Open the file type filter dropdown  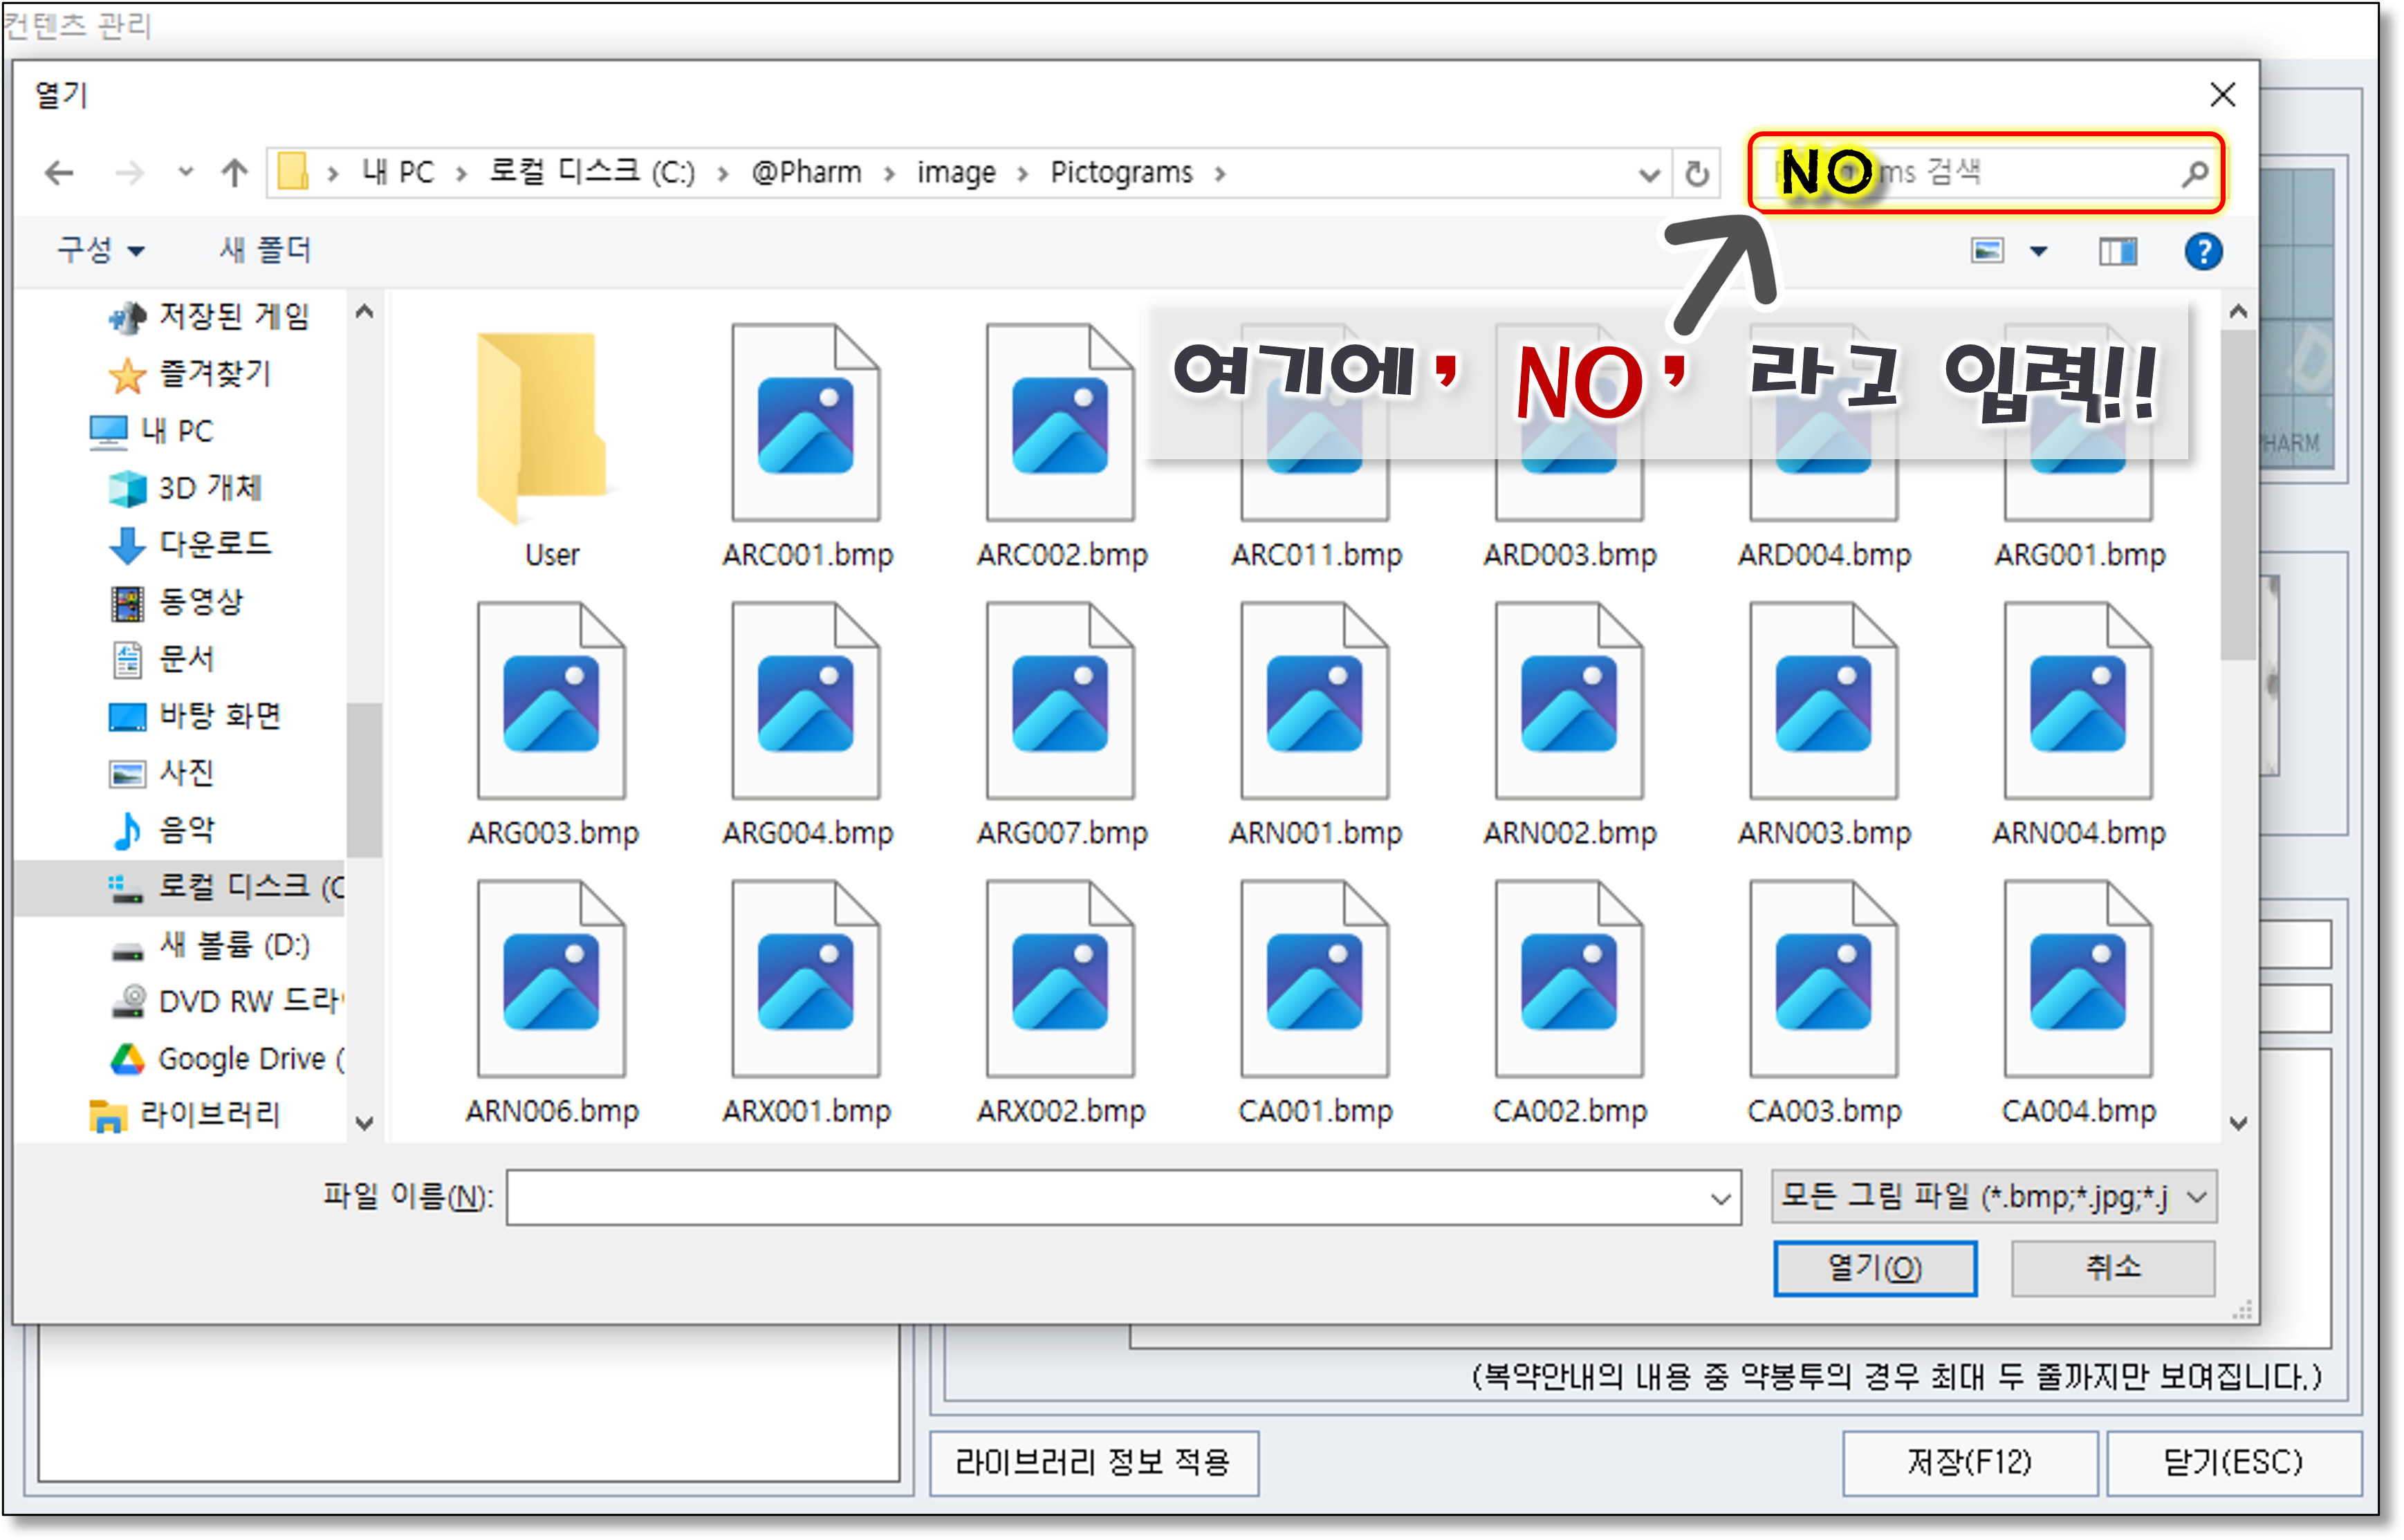tap(1994, 1196)
